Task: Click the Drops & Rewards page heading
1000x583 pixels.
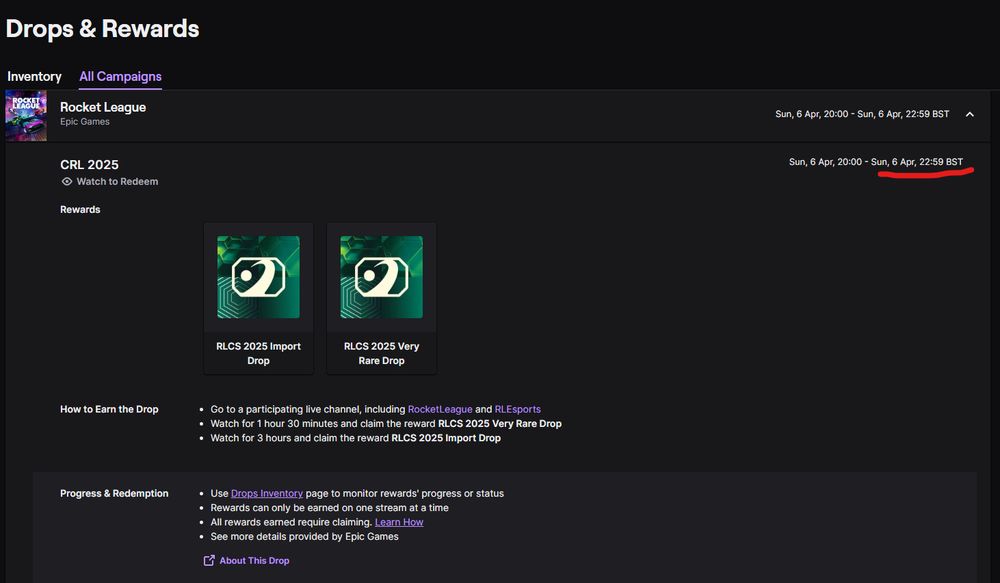Action: [103, 29]
